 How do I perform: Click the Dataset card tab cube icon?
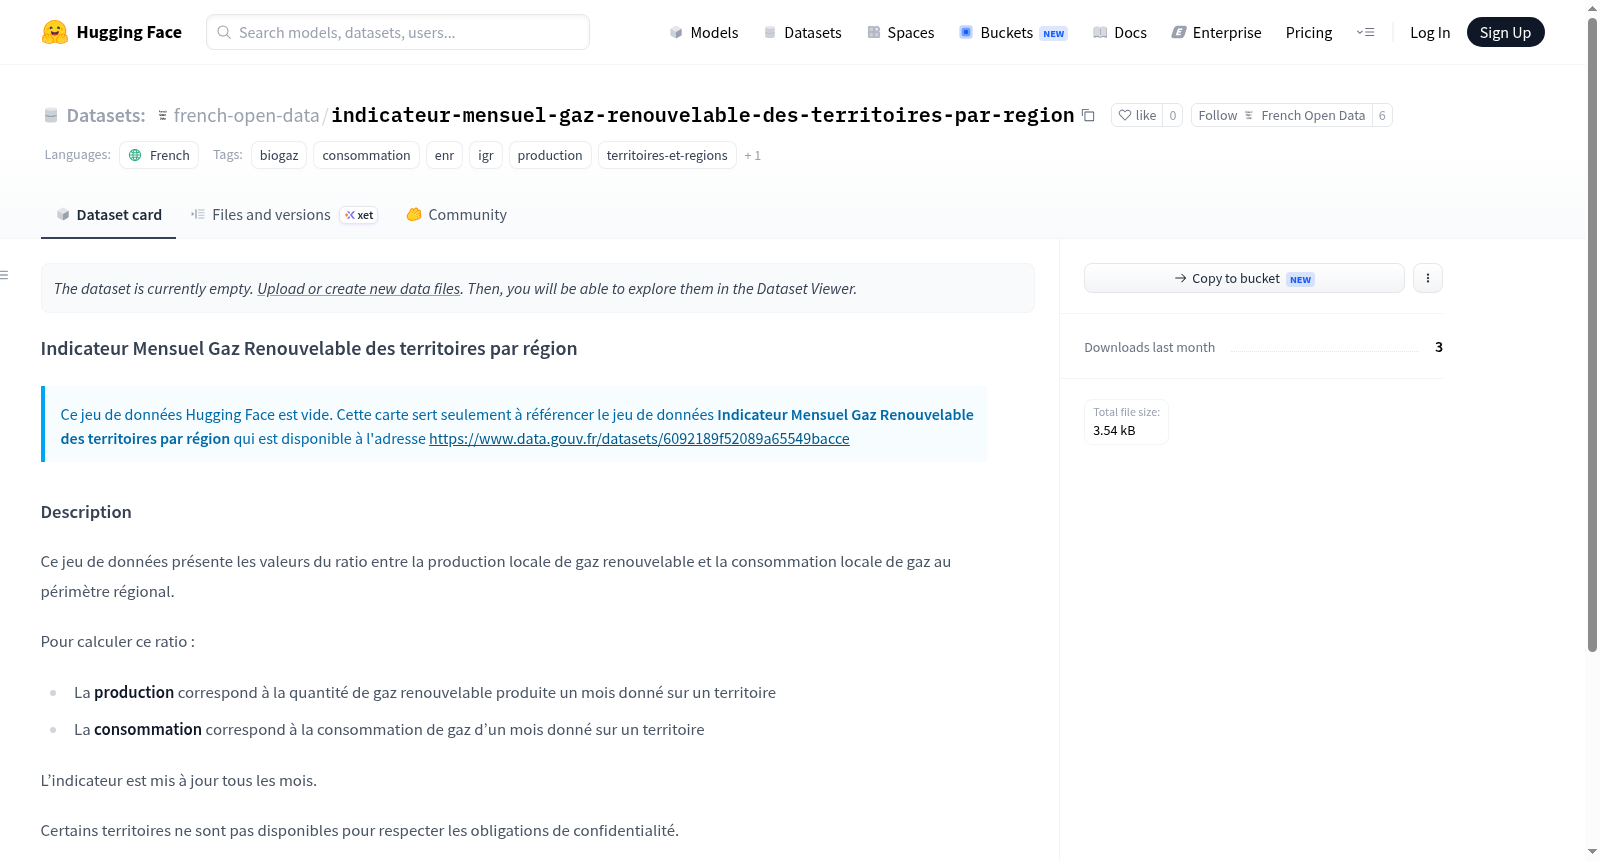click(x=63, y=214)
